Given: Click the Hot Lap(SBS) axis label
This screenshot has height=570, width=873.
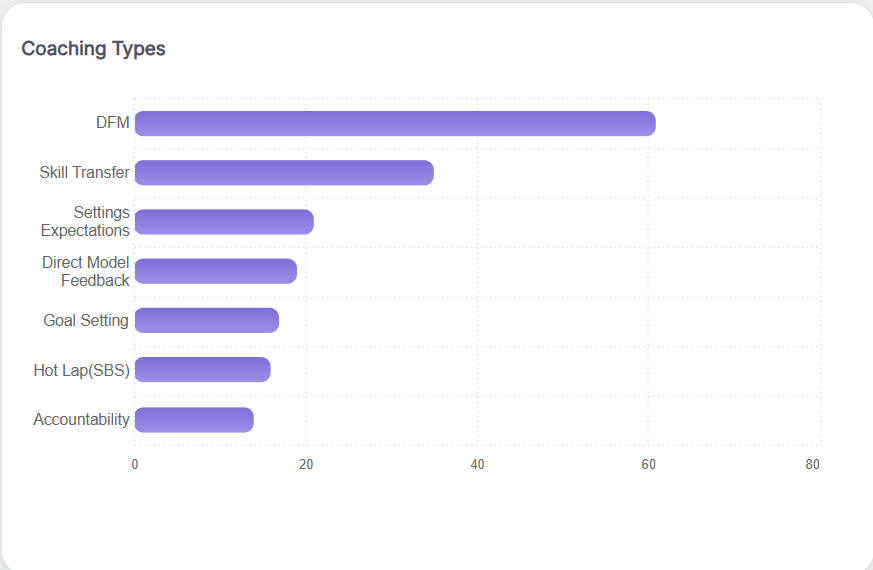Looking at the screenshot, I should click(x=81, y=370).
